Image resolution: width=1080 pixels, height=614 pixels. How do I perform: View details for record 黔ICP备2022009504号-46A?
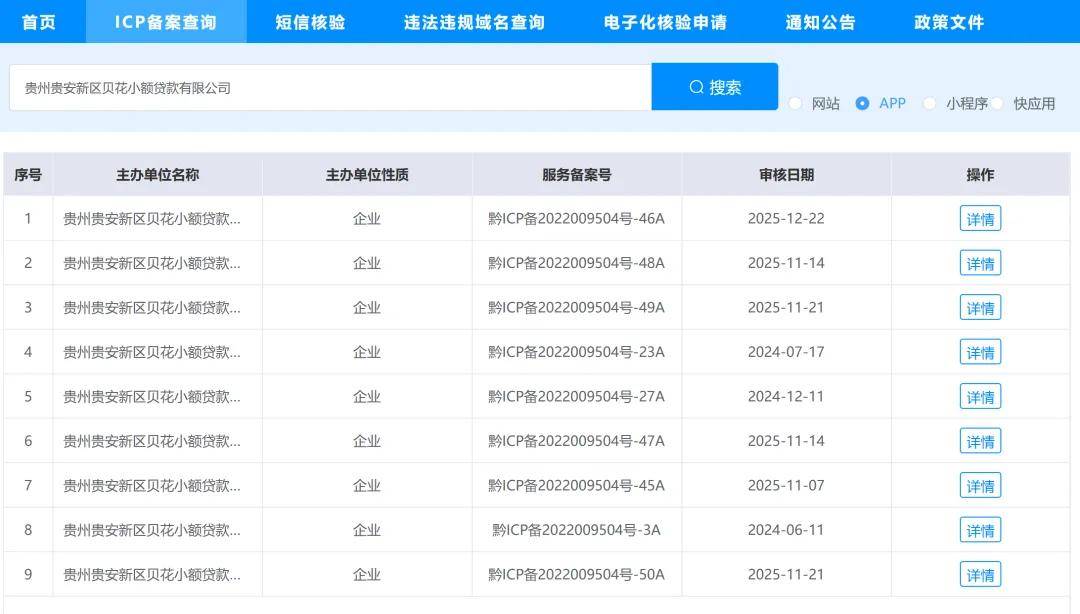(x=980, y=218)
